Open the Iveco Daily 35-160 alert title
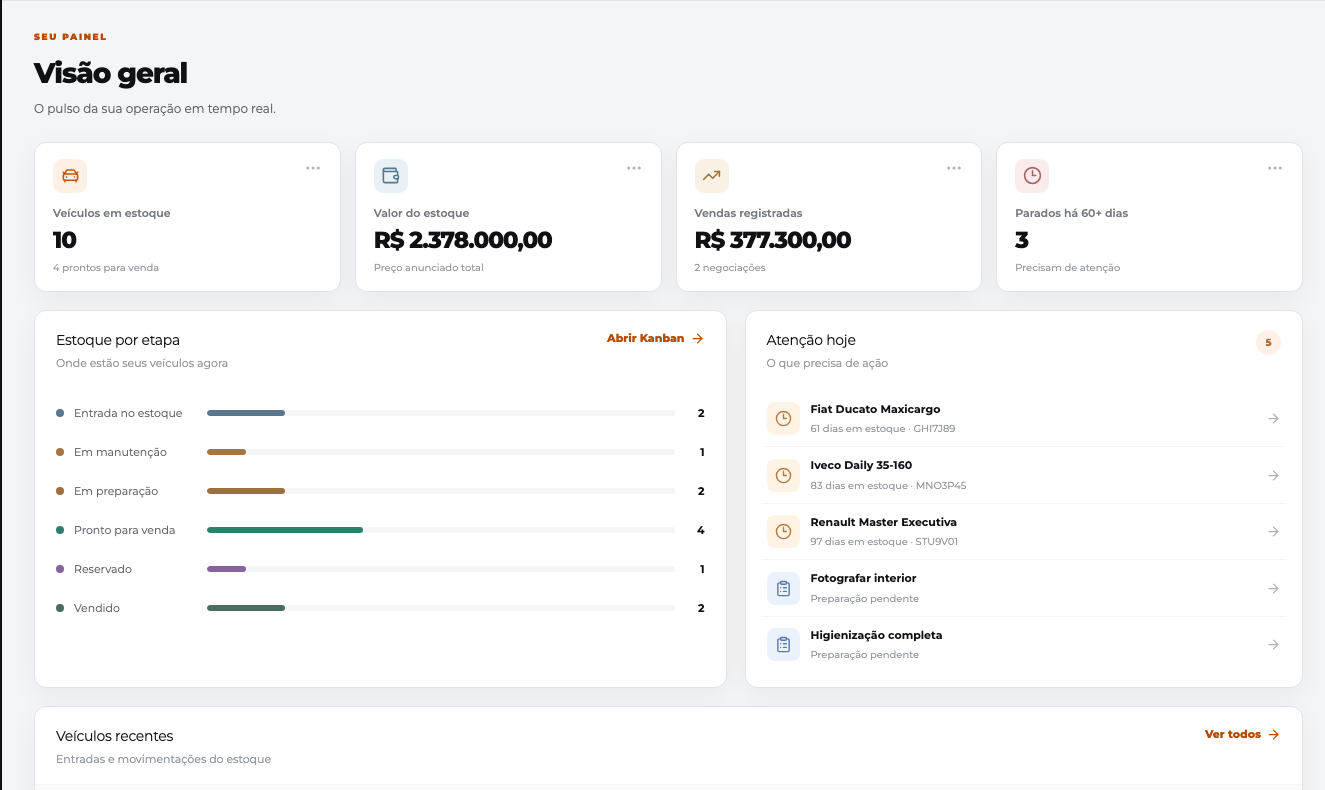The height and width of the screenshot is (790, 1325). (861, 465)
